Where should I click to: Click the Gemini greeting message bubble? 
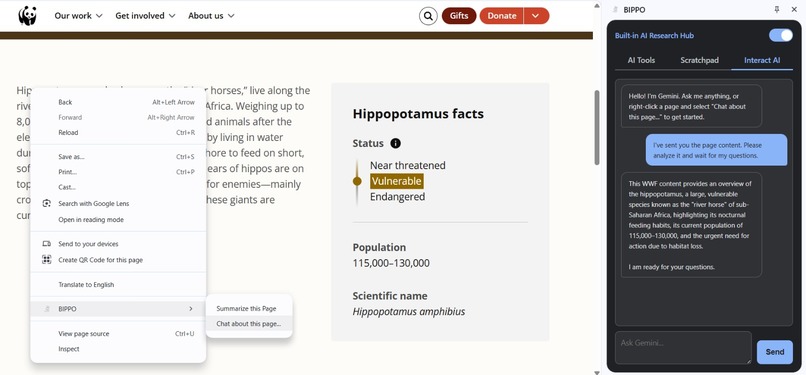tap(691, 106)
